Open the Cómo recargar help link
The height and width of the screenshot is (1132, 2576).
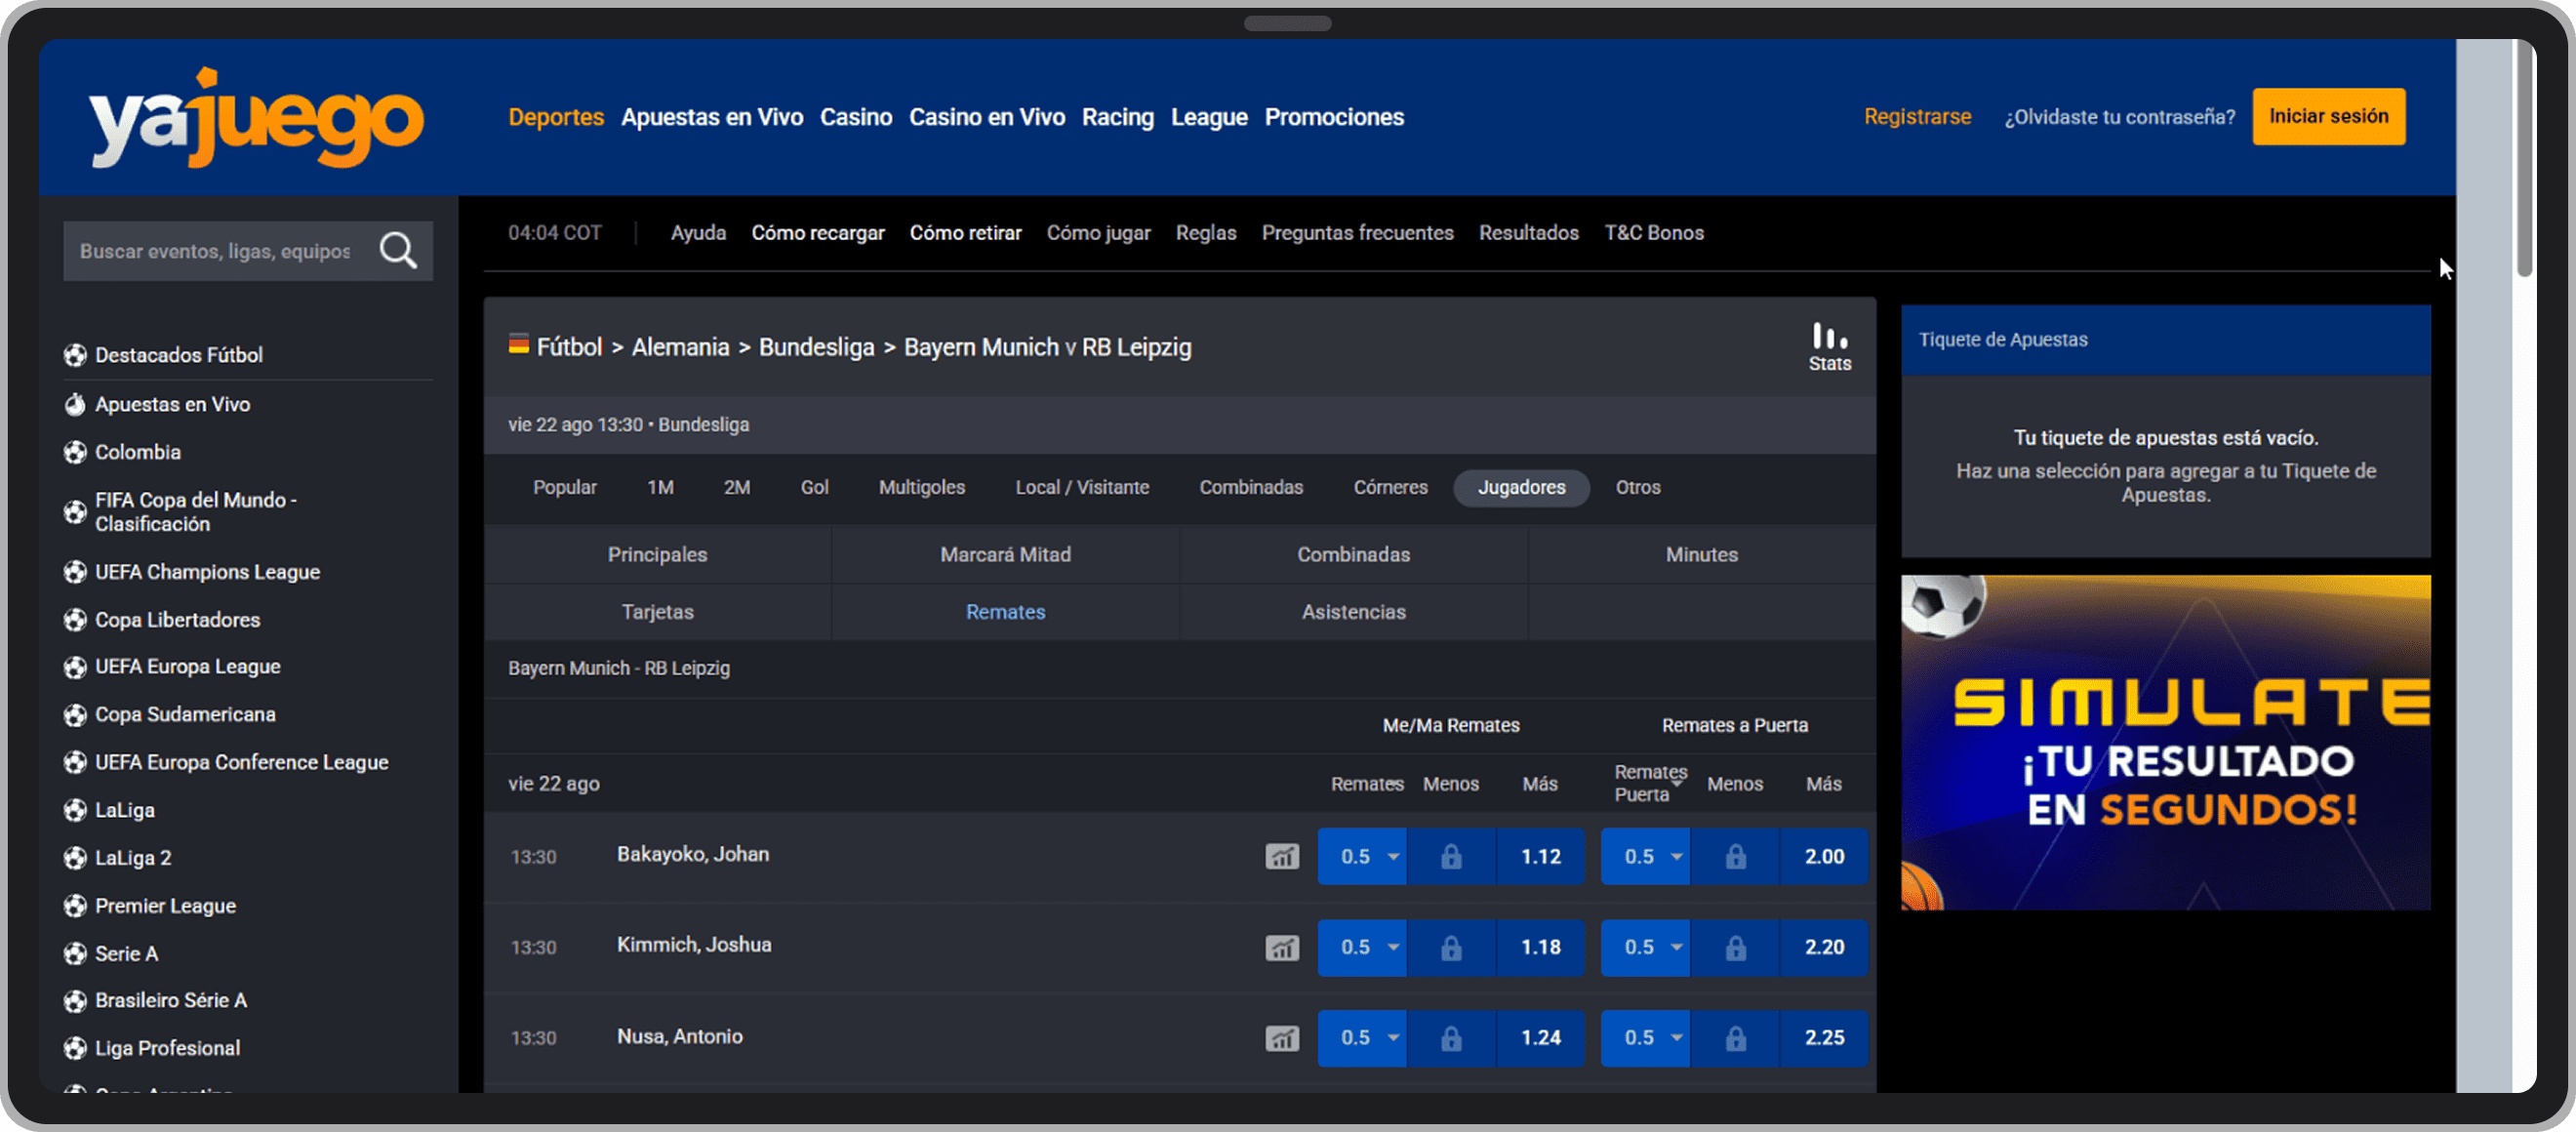click(x=817, y=233)
